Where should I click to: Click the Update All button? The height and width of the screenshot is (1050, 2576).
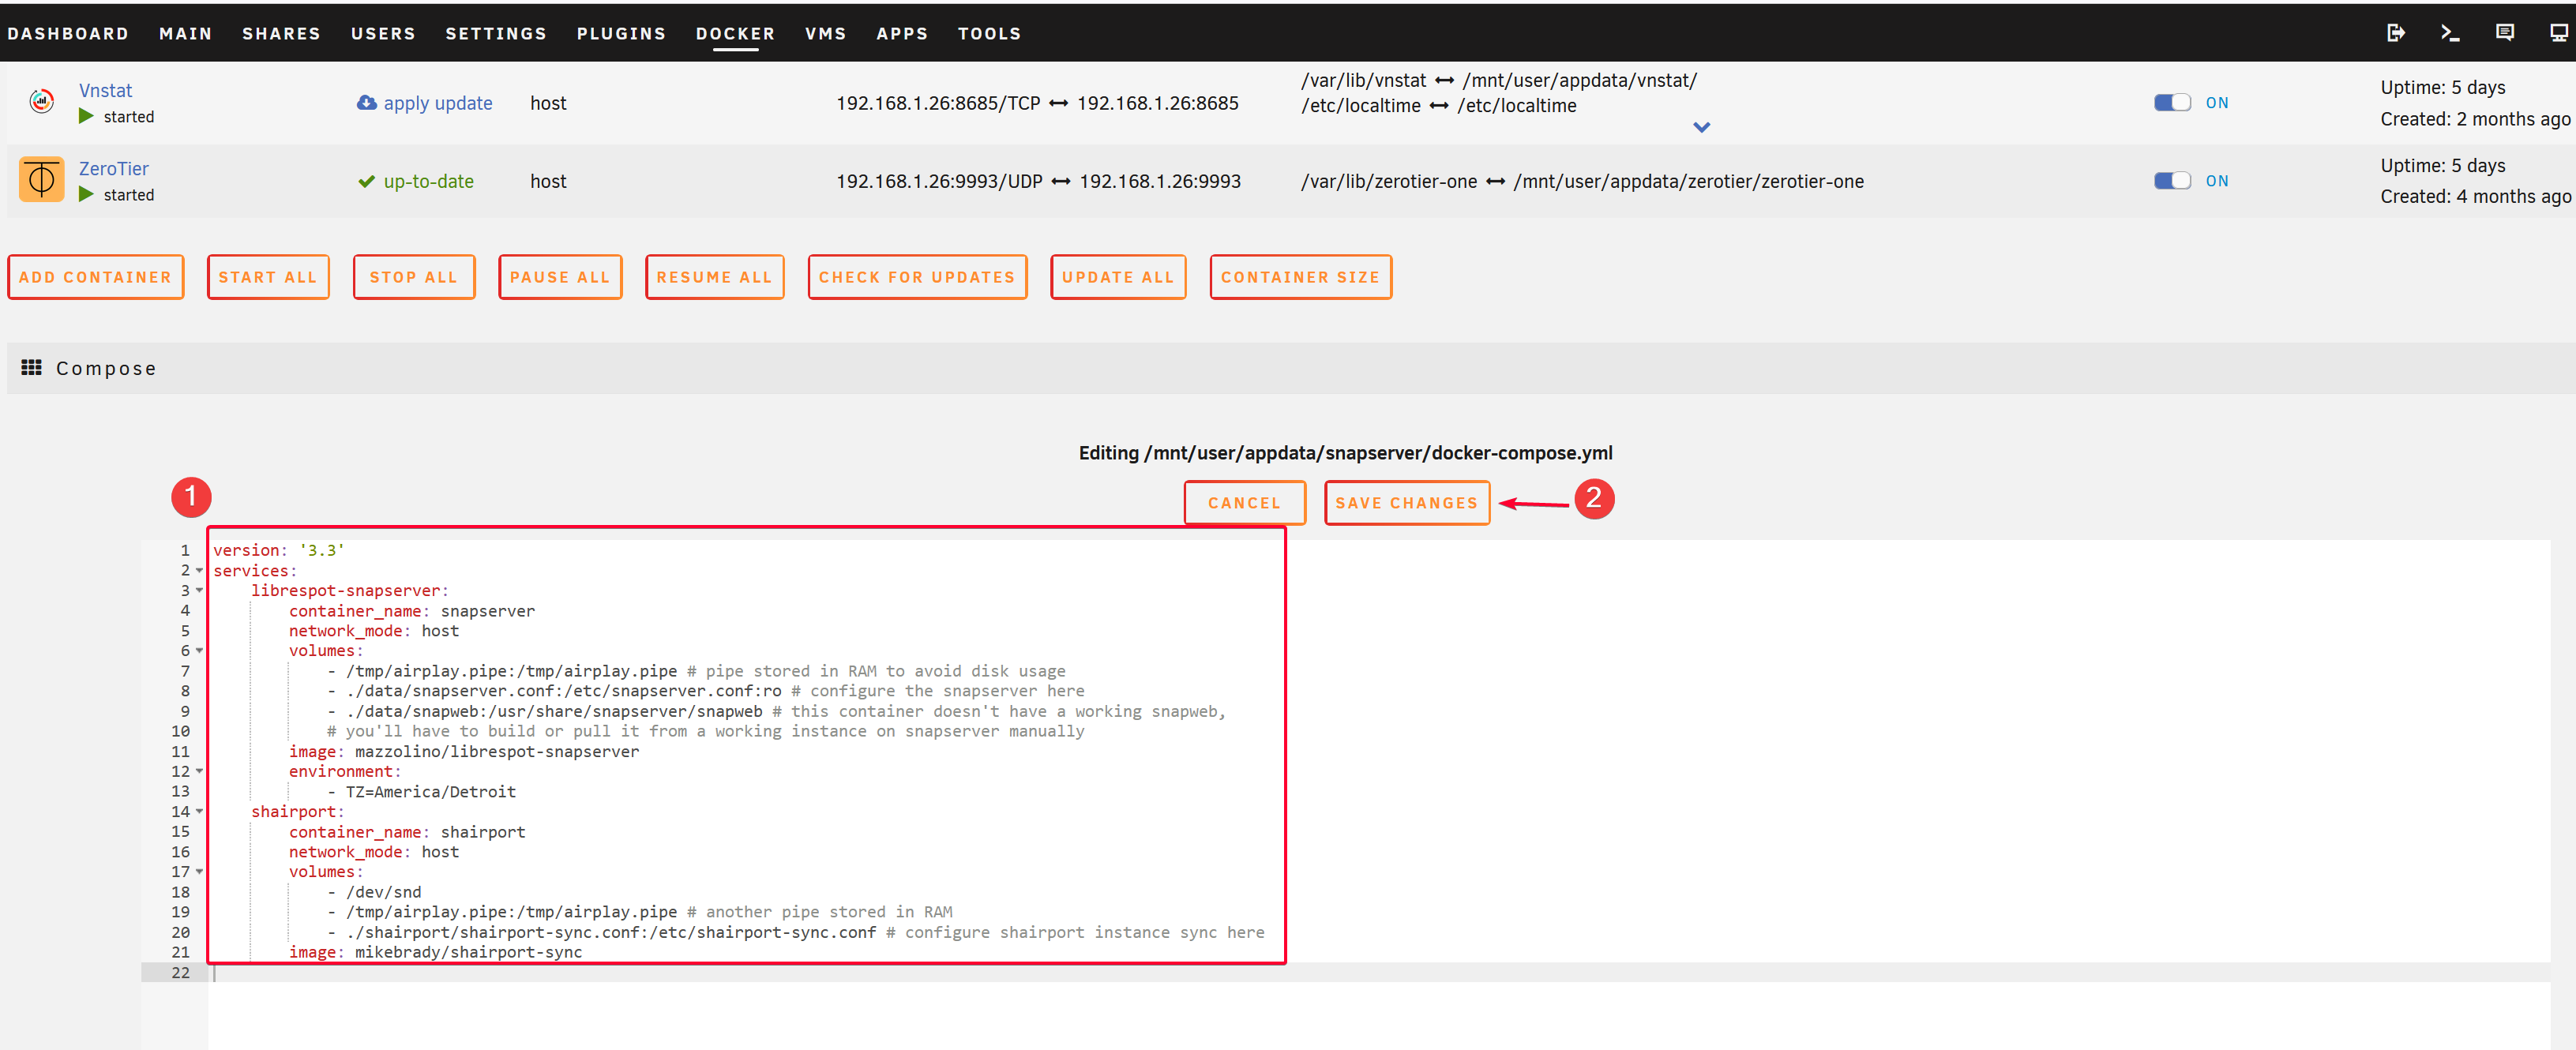coord(1118,277)
